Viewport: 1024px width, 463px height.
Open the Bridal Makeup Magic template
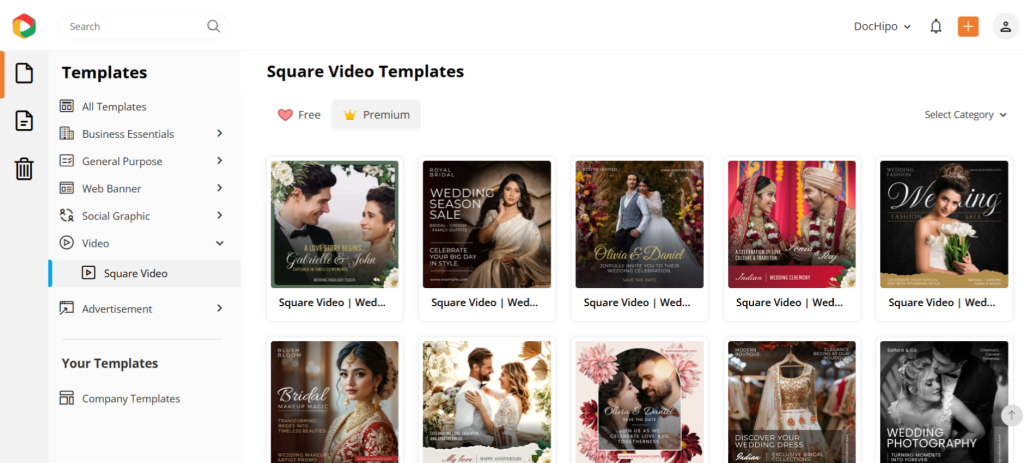334,400
